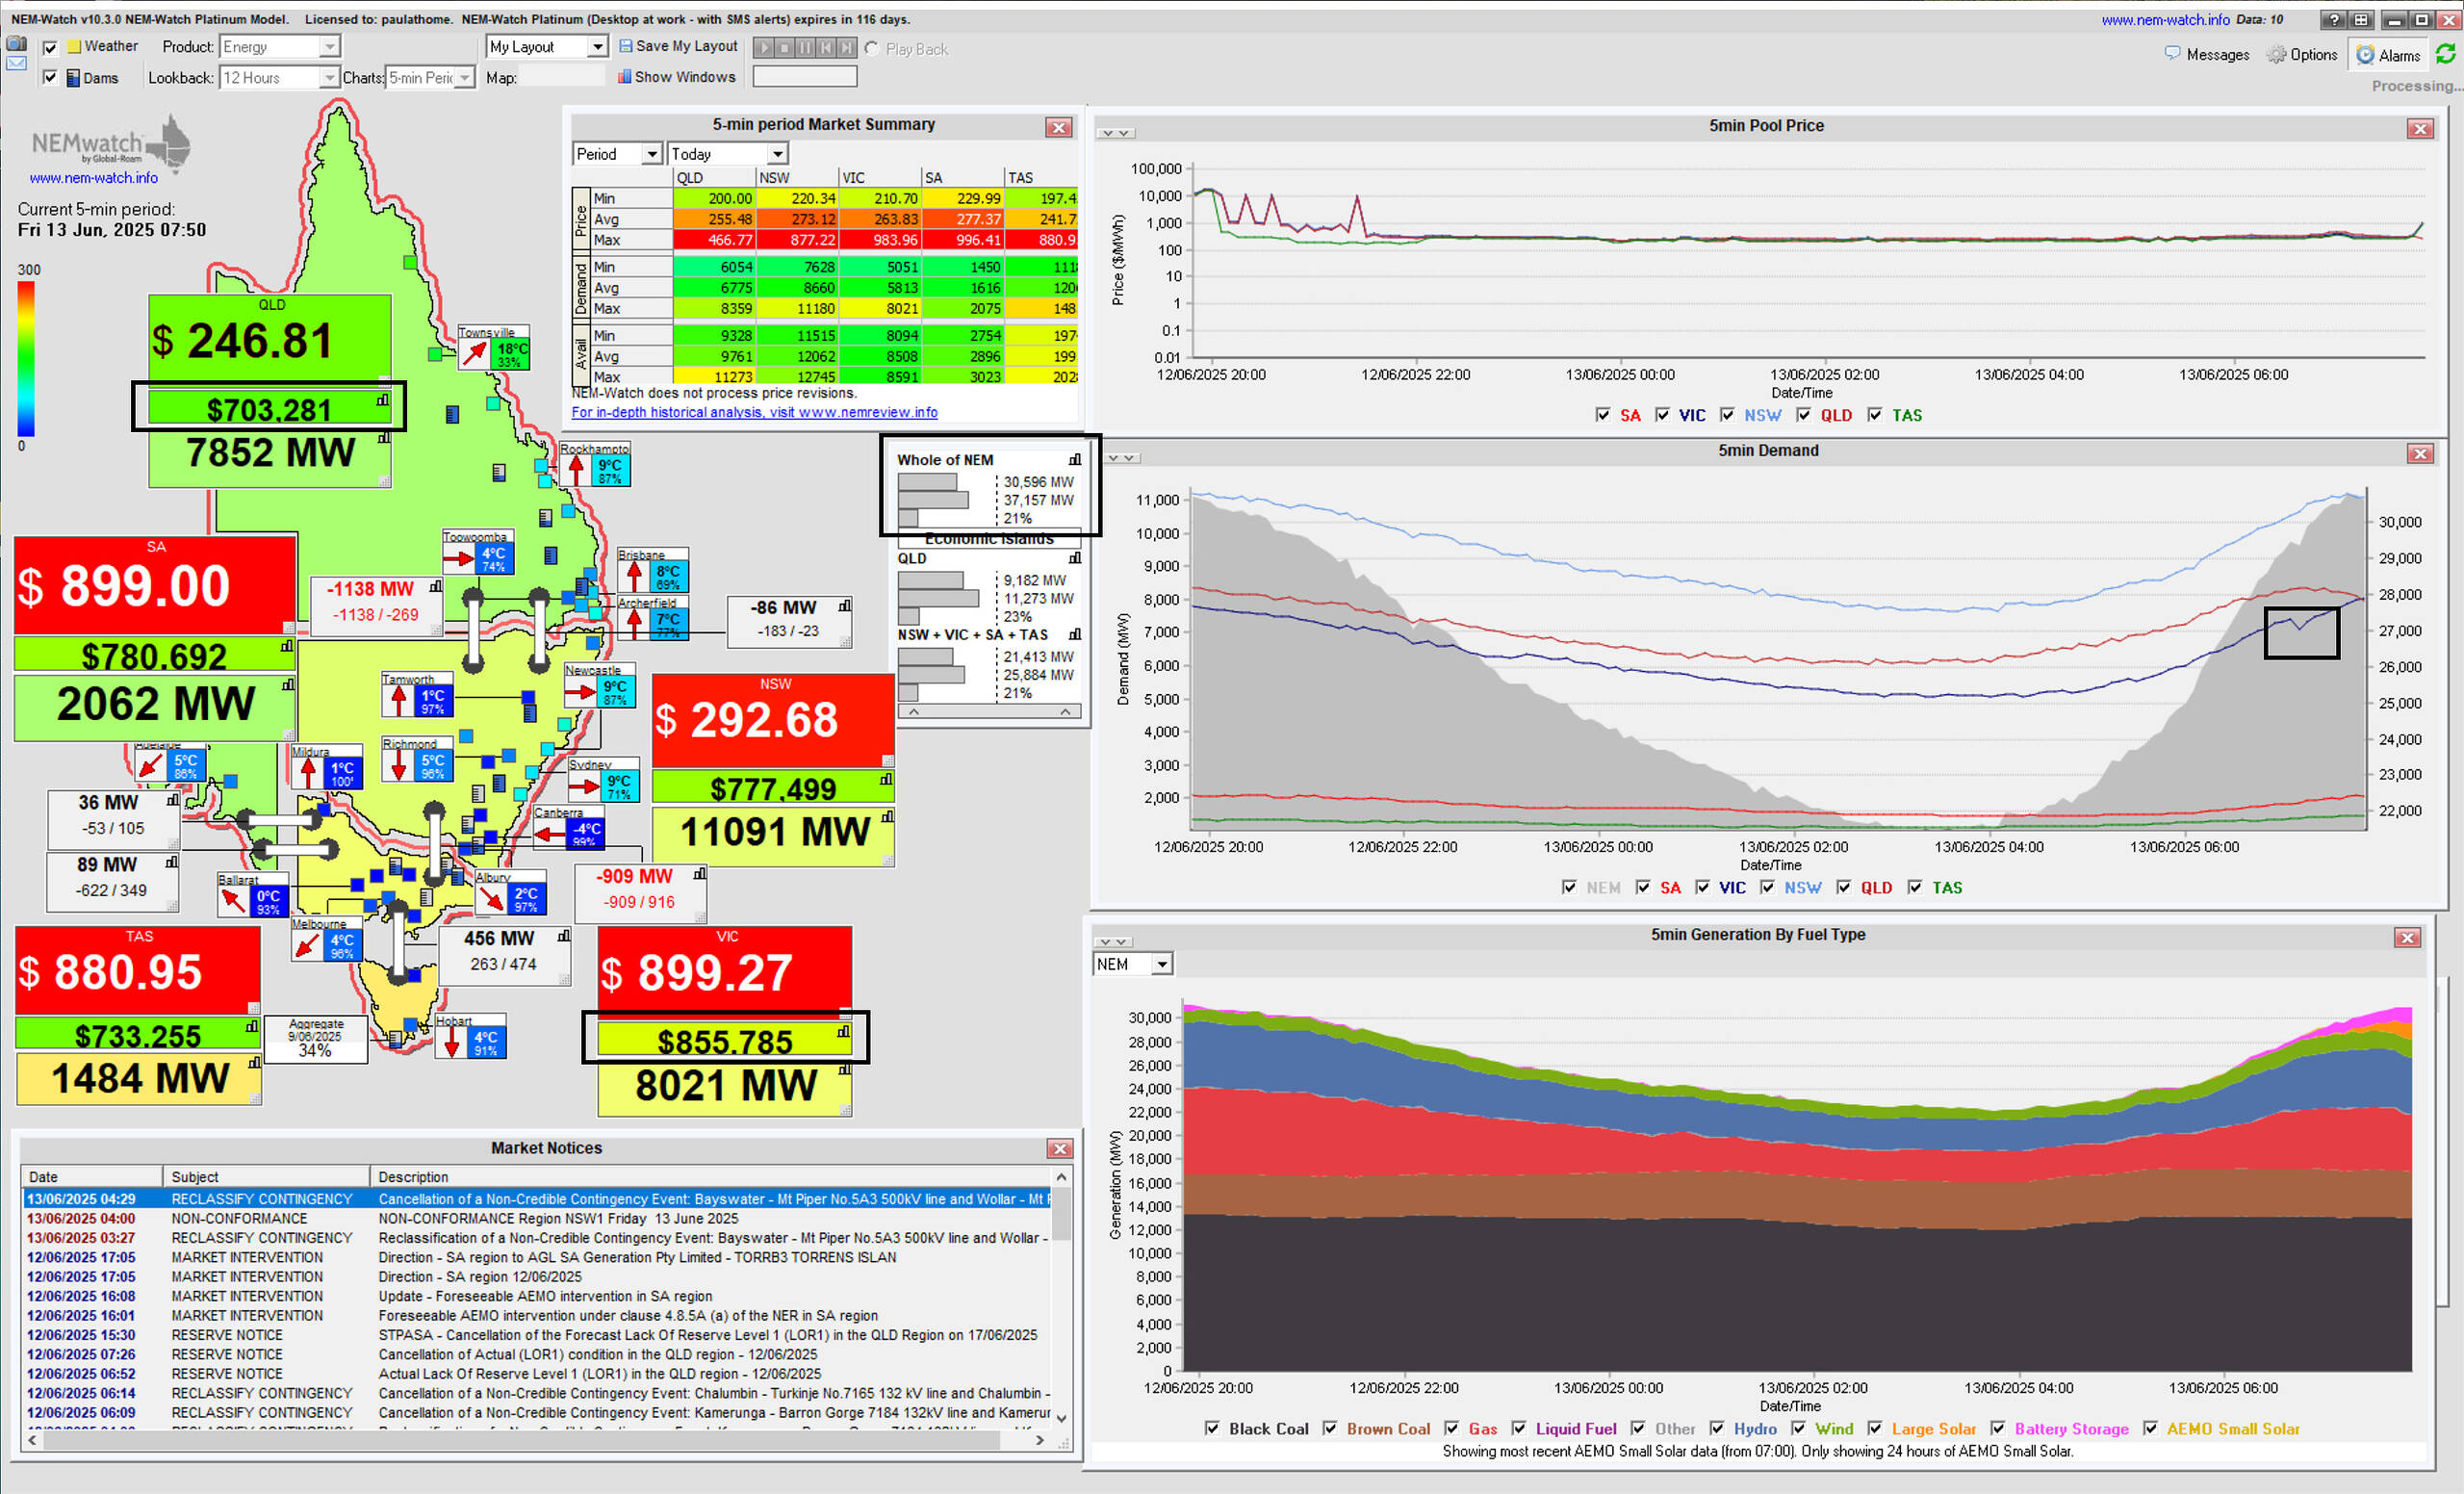Image resolution: width=2464 pixels, height=1494 pixels.
Task: Click the Townsville weather wind arrow
Action: click(474, 353)
